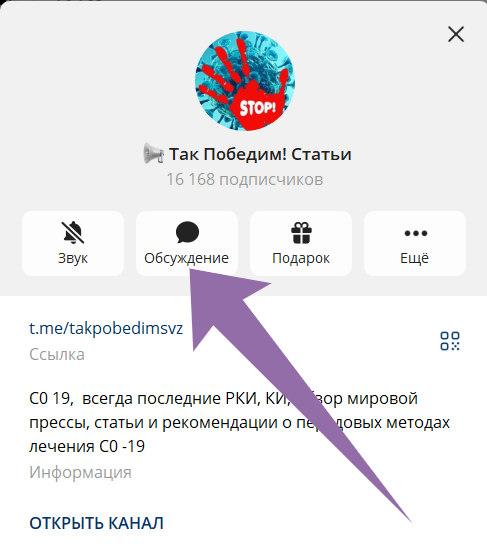Choose the Подарок label
This screenshot has height=553, width=487.
pos(301,259)
